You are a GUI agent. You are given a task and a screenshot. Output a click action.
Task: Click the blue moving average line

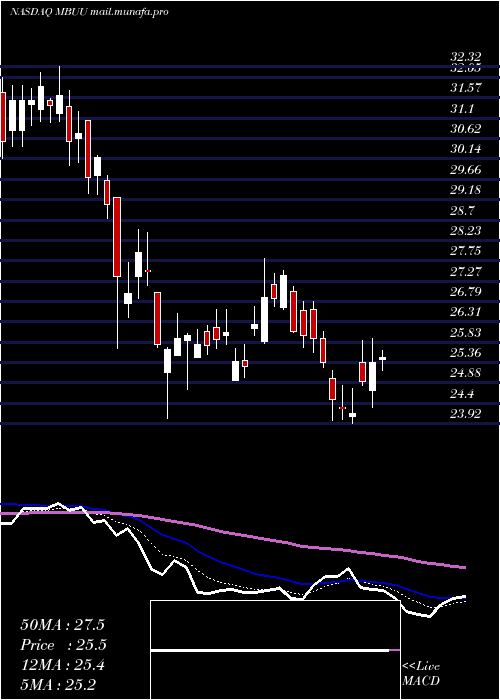(x=232, y=566)
